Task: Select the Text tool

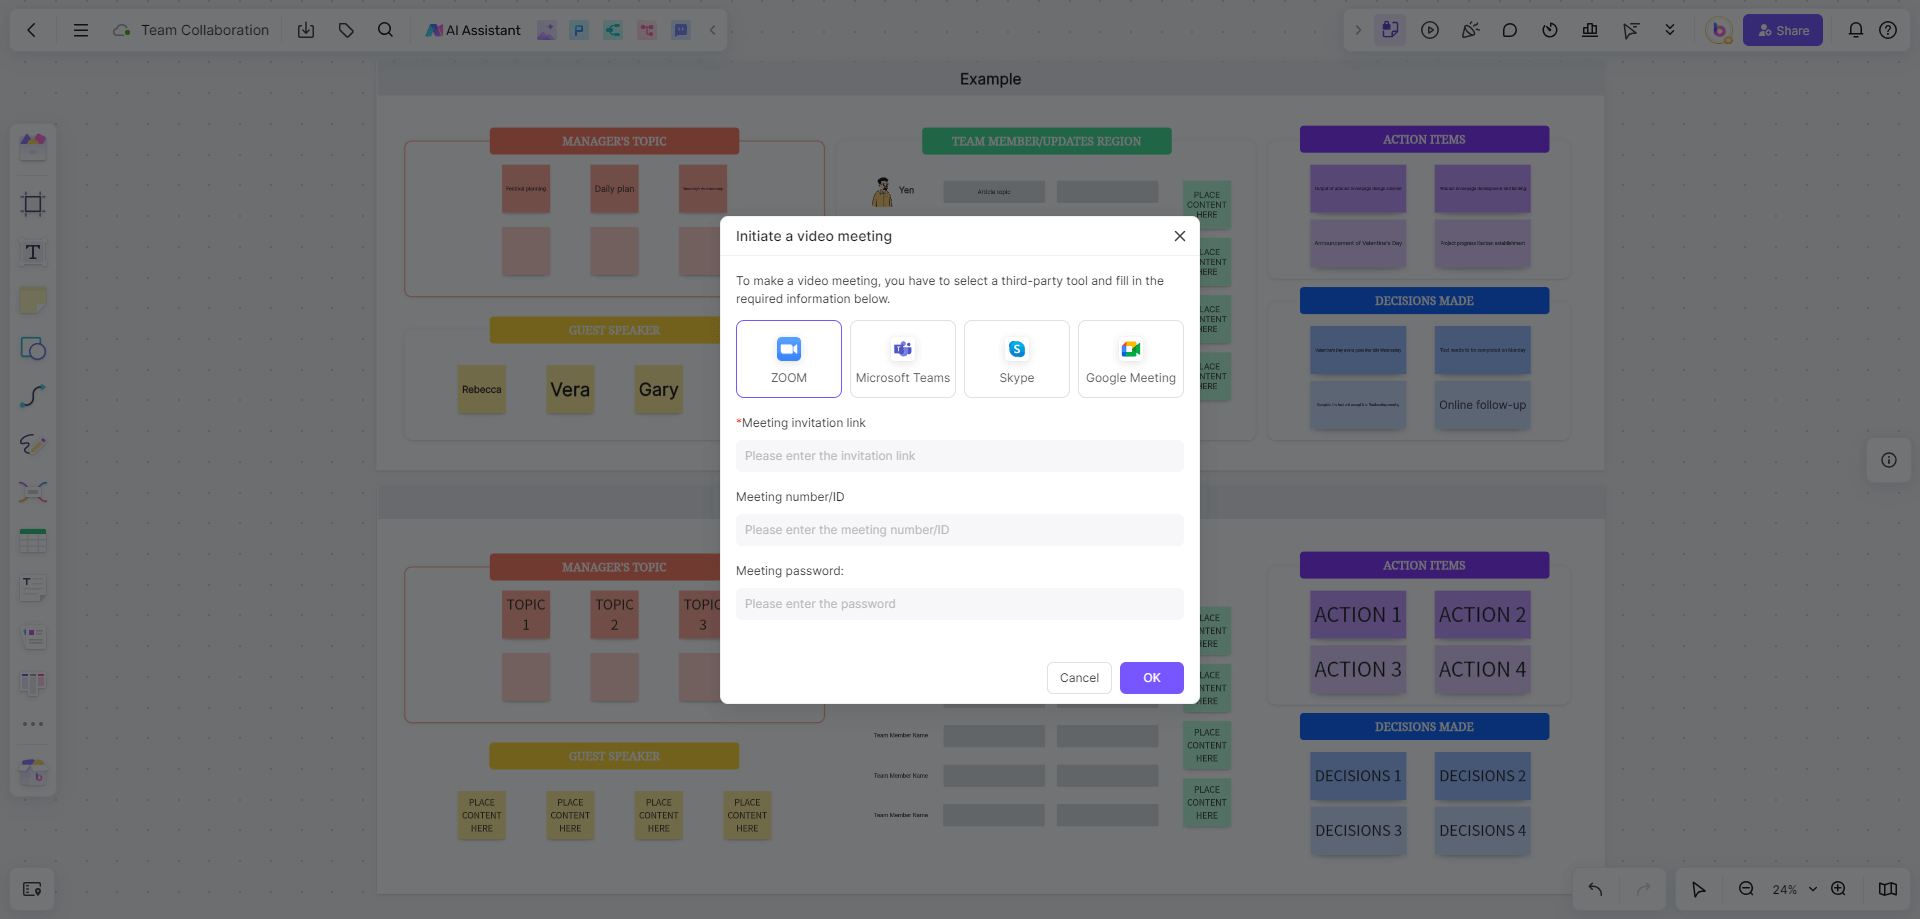Action: (x=33, y=252)
